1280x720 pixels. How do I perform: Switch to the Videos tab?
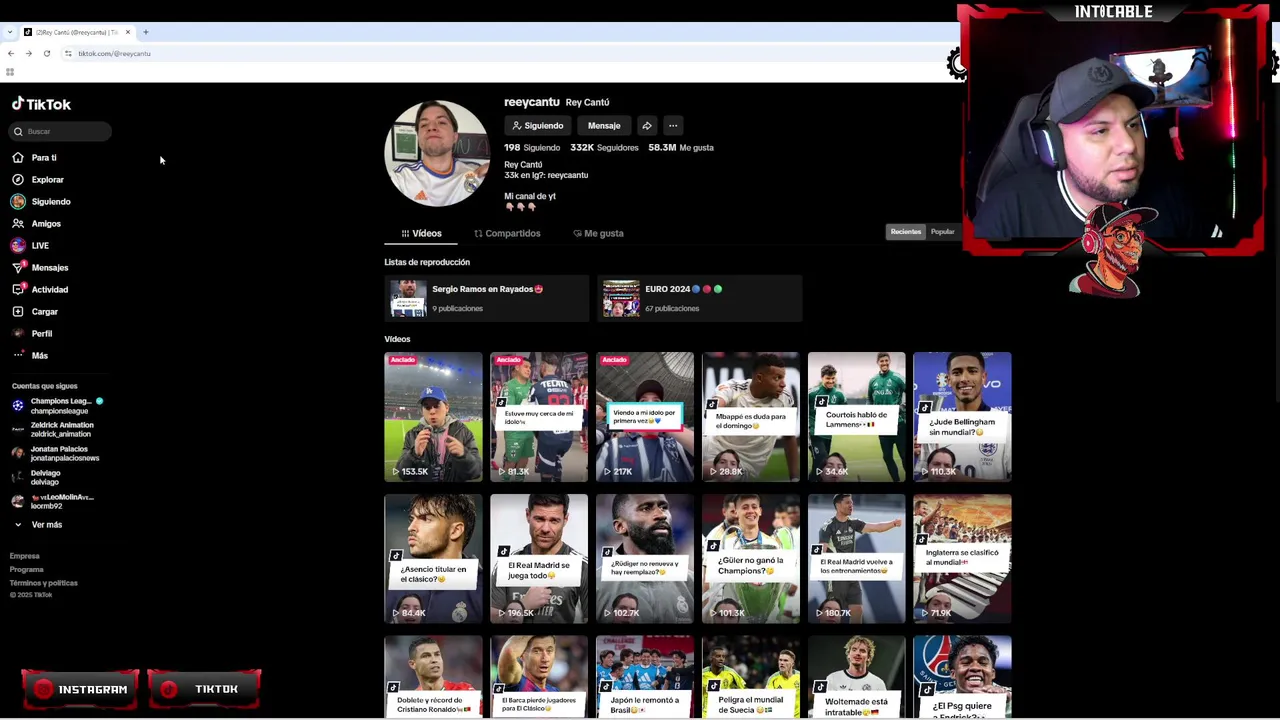pos(421,233)
